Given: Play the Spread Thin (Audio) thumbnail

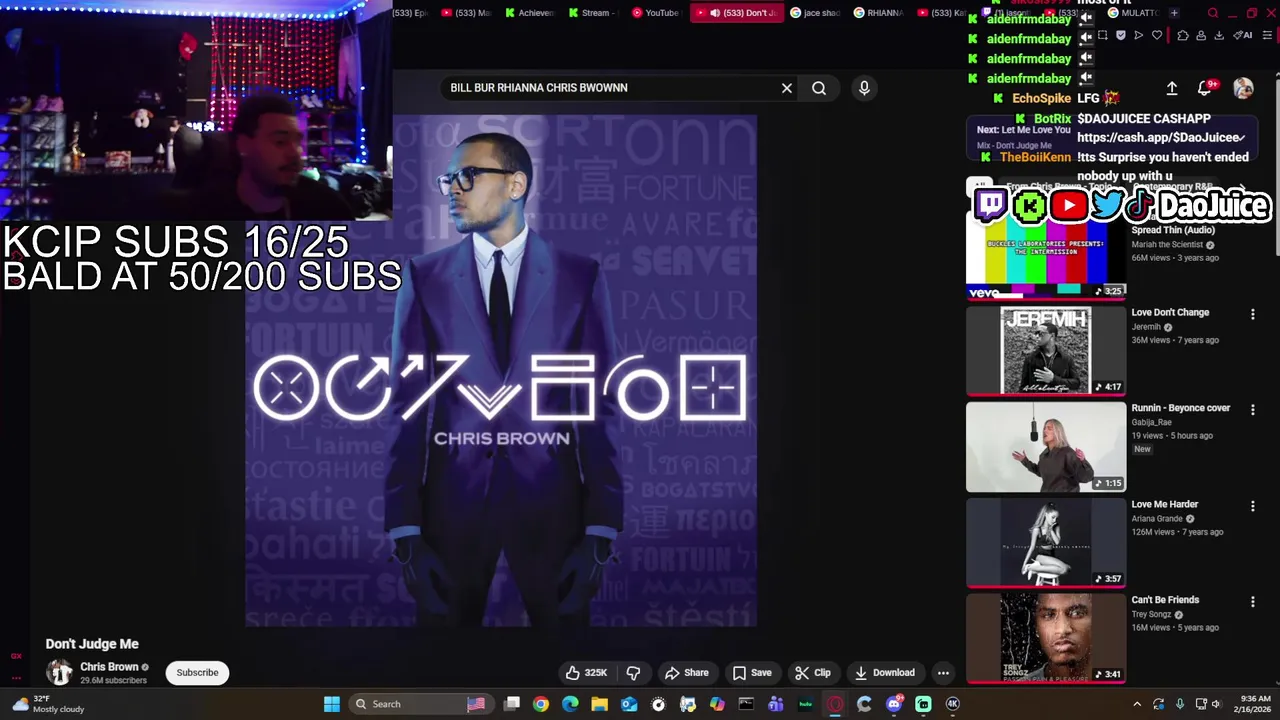Looking at the screenshot, I should click(x=1046, y=255).
